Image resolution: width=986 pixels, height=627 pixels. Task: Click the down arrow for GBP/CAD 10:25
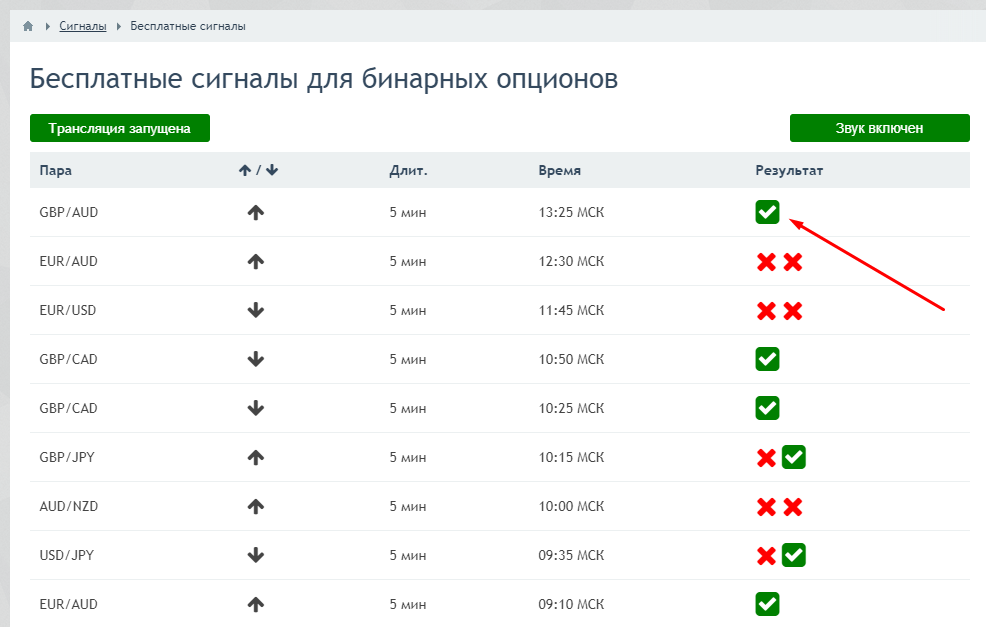click(x=255, y=408)
